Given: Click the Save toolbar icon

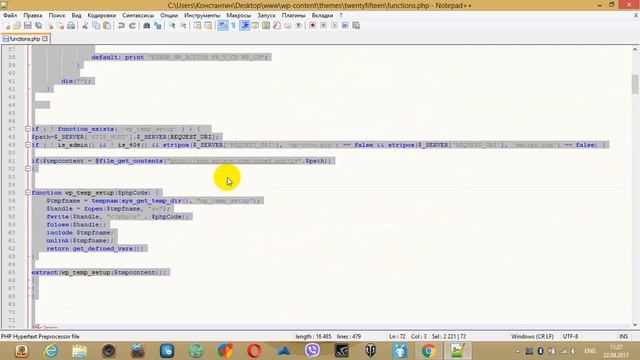Looking at the screenshot, I should (28, 26).
